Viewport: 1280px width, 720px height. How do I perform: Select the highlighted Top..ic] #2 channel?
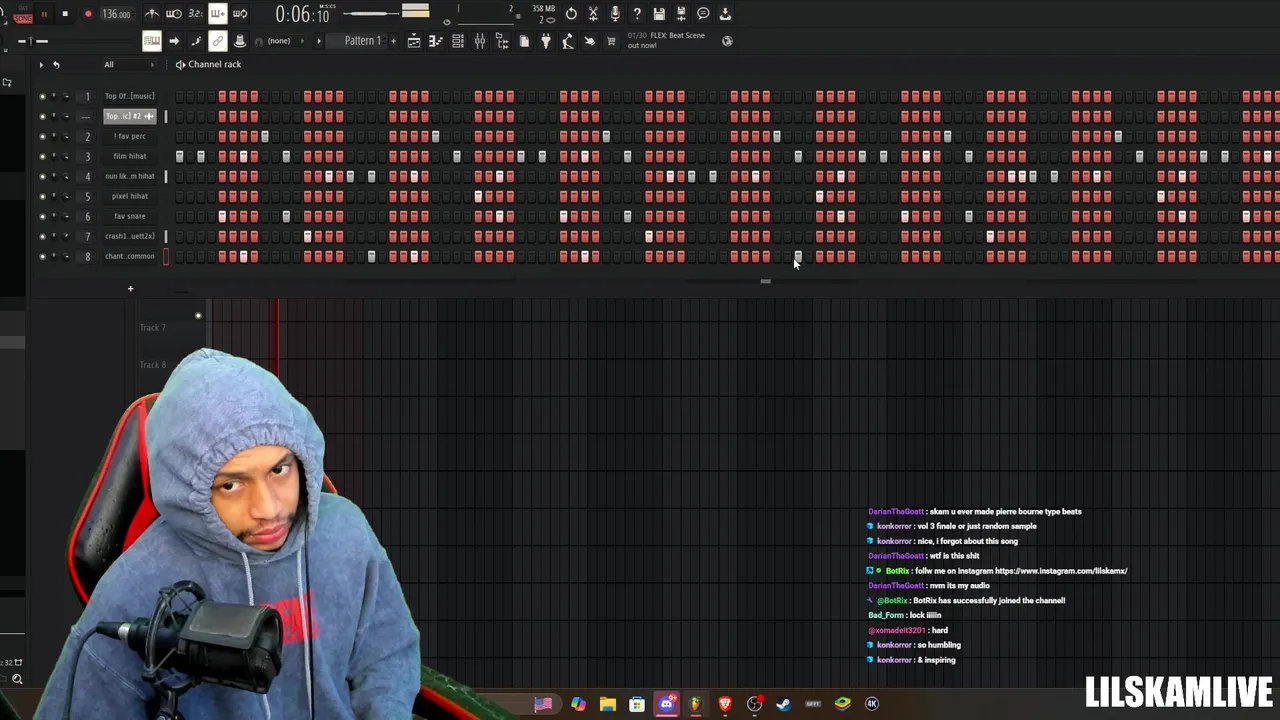pos(130,116)
